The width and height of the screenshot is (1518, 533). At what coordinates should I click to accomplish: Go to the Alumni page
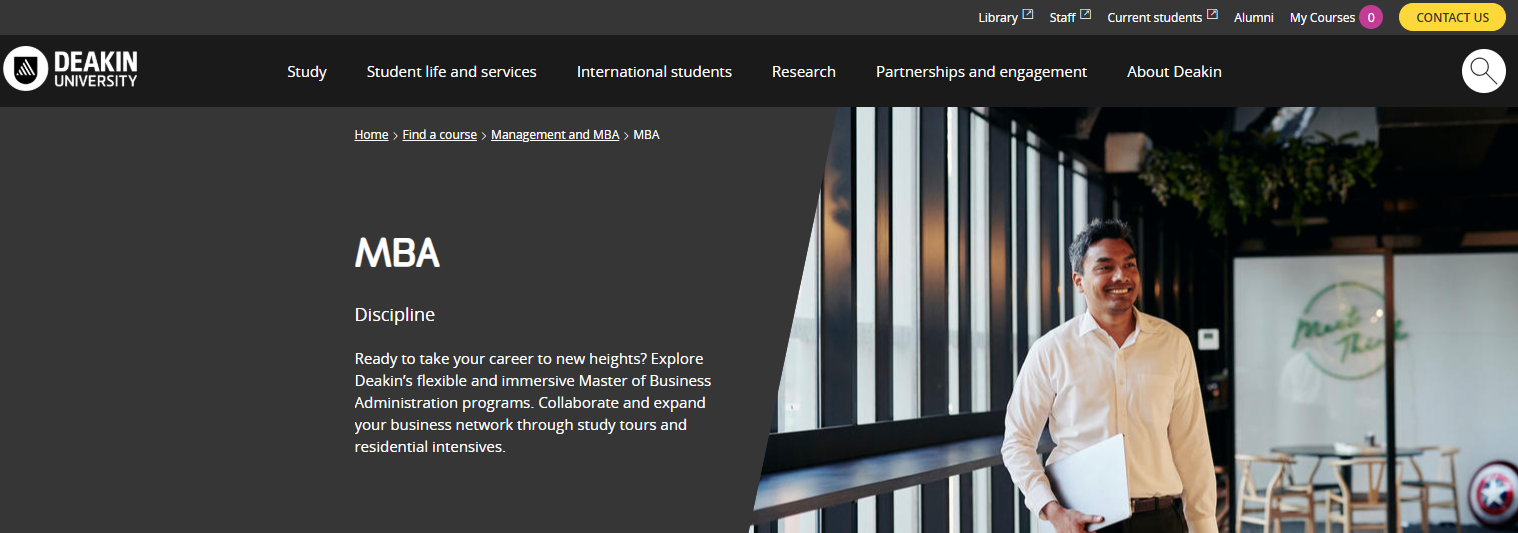point(1254,18)
